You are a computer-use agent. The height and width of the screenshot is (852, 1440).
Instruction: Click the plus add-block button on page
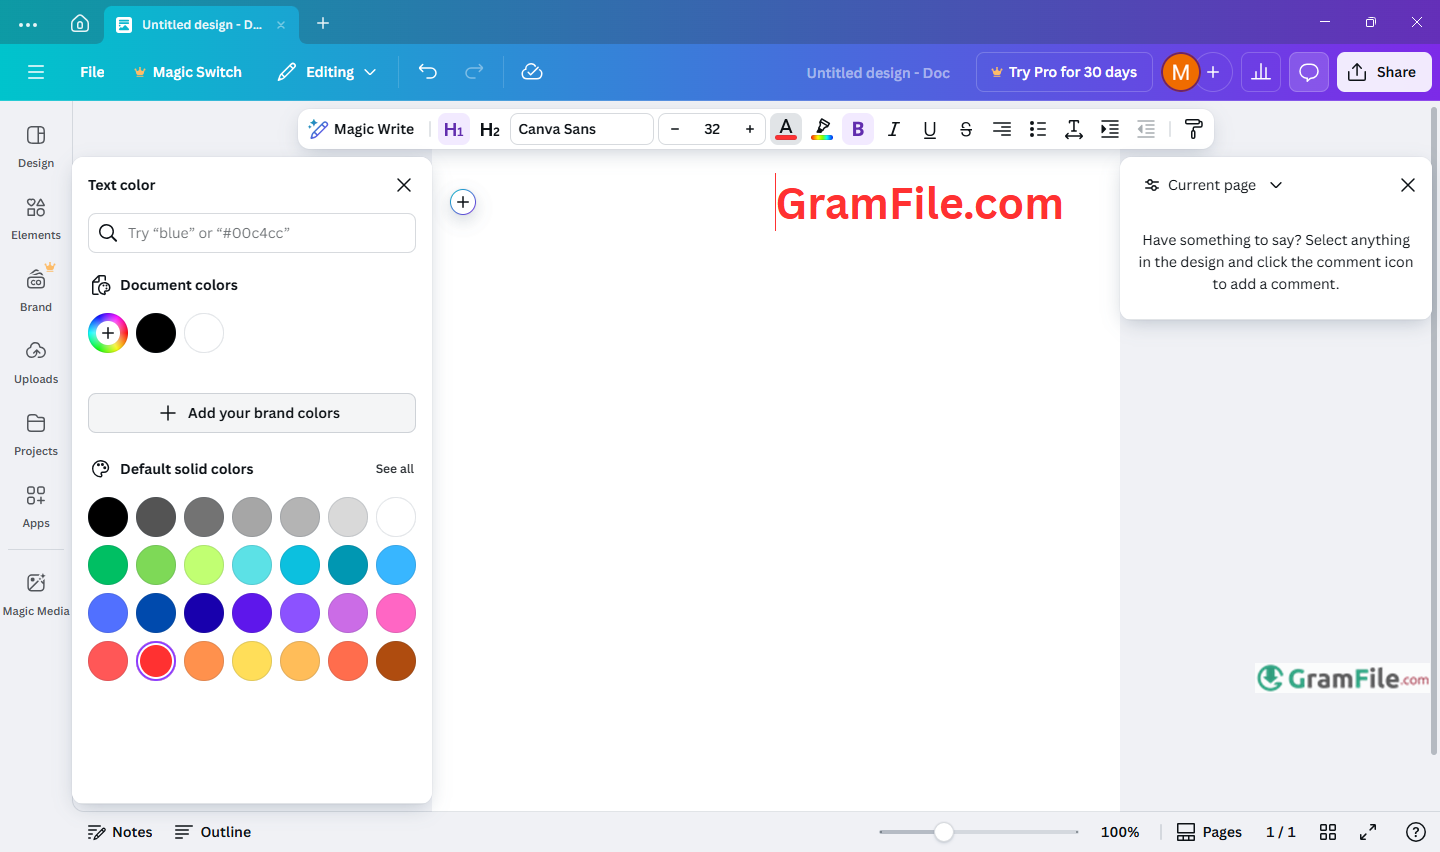pos(463,202)
